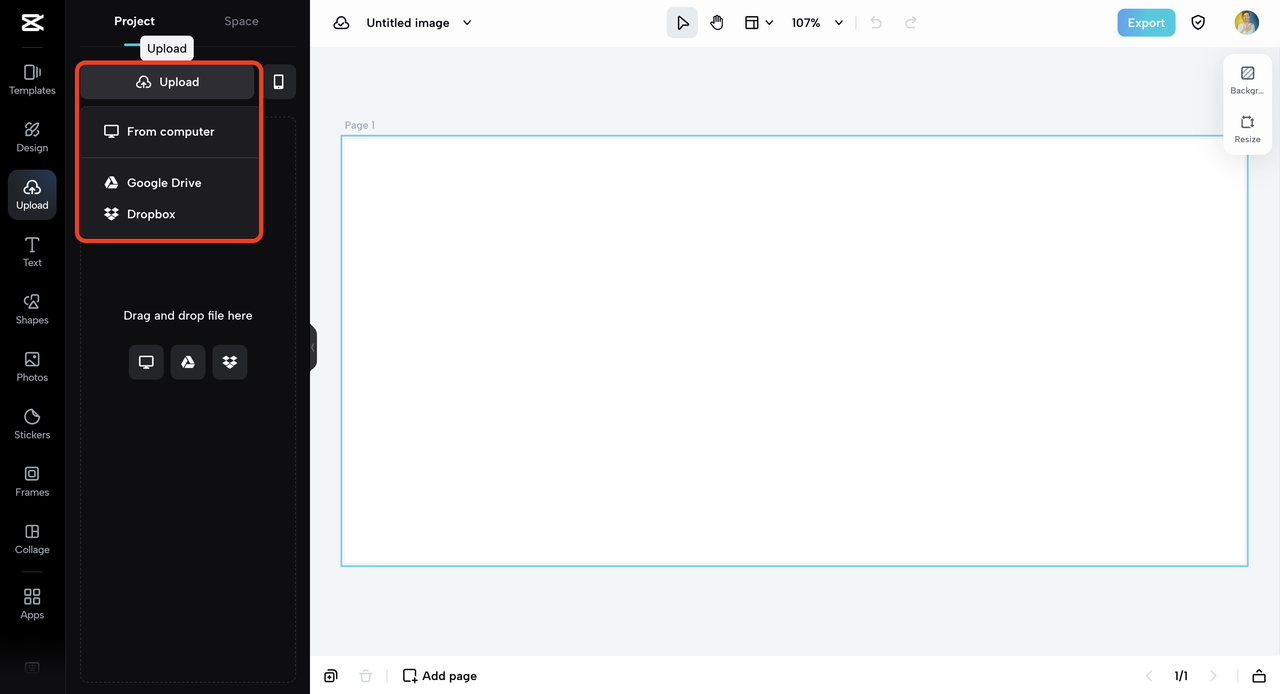
Task: Click Dropbox icon under drag and drop
Action: coord(230,362)
